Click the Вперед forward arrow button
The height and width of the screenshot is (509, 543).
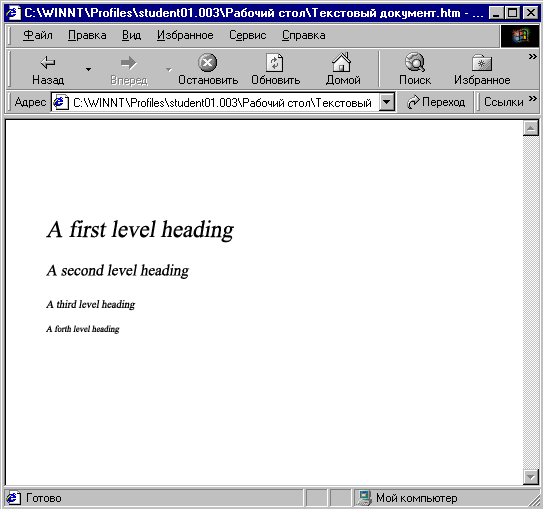tap(129, 69)
